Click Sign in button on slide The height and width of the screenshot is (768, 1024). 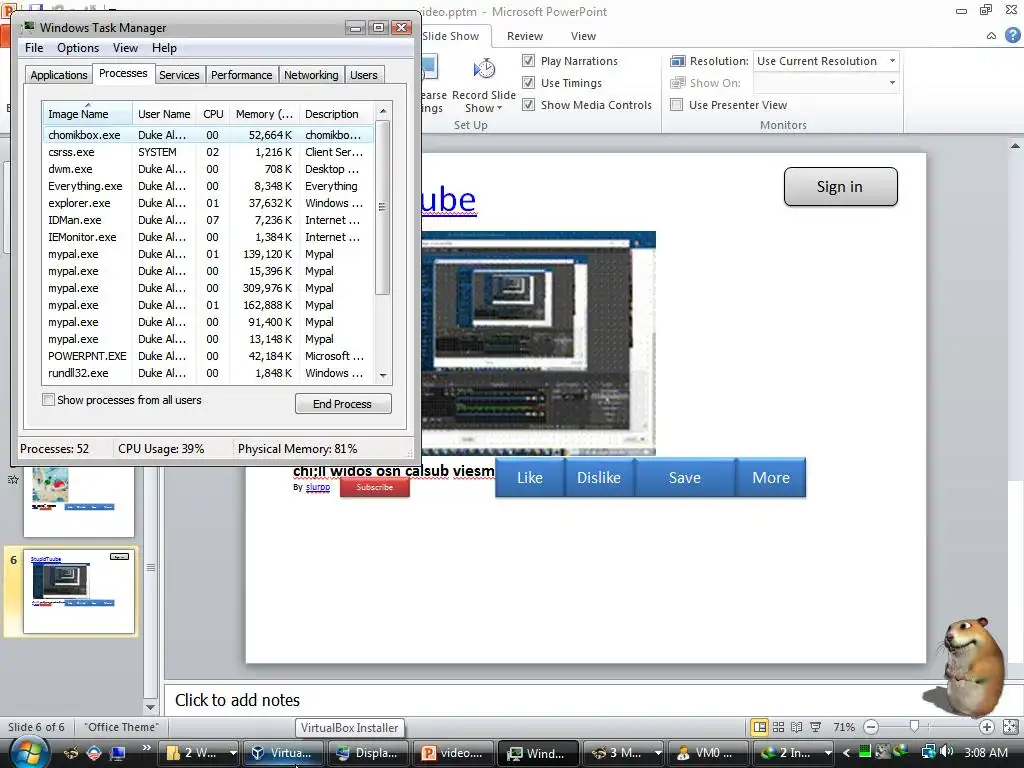[x=840, y=187]
